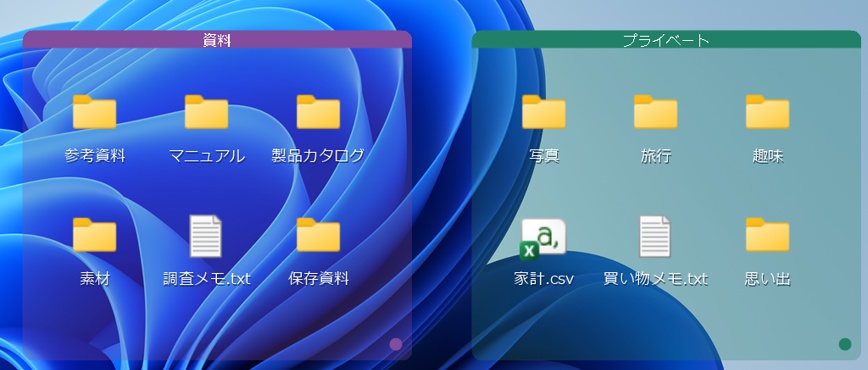Select the 家計.csv file name
This screenshot has height=370, width=868.
click(x=544, y=279)
